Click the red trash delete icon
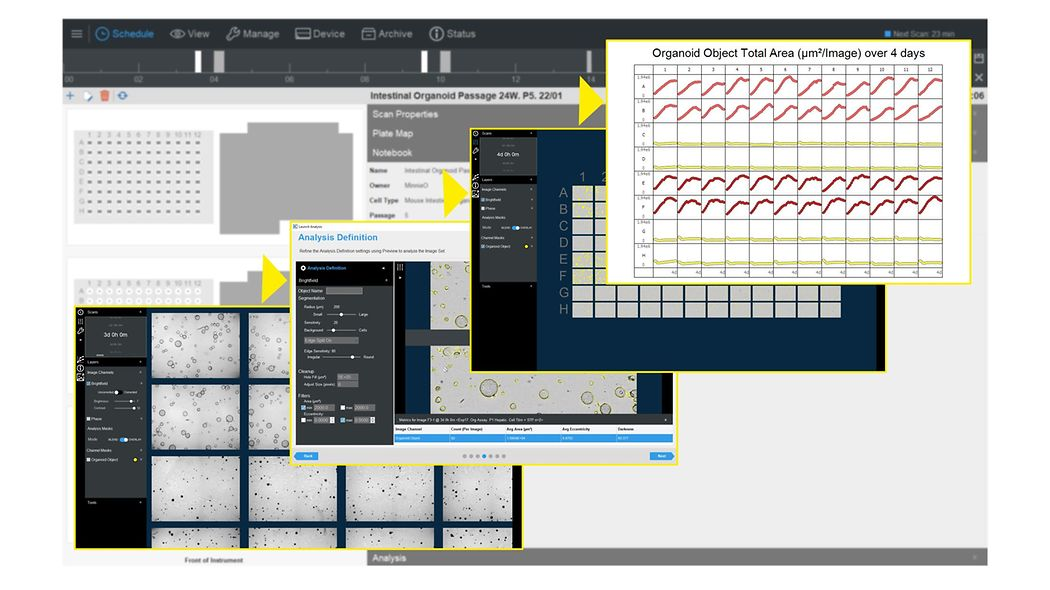The width and height of the screenshot is (1050, 590). pos(104,96)
